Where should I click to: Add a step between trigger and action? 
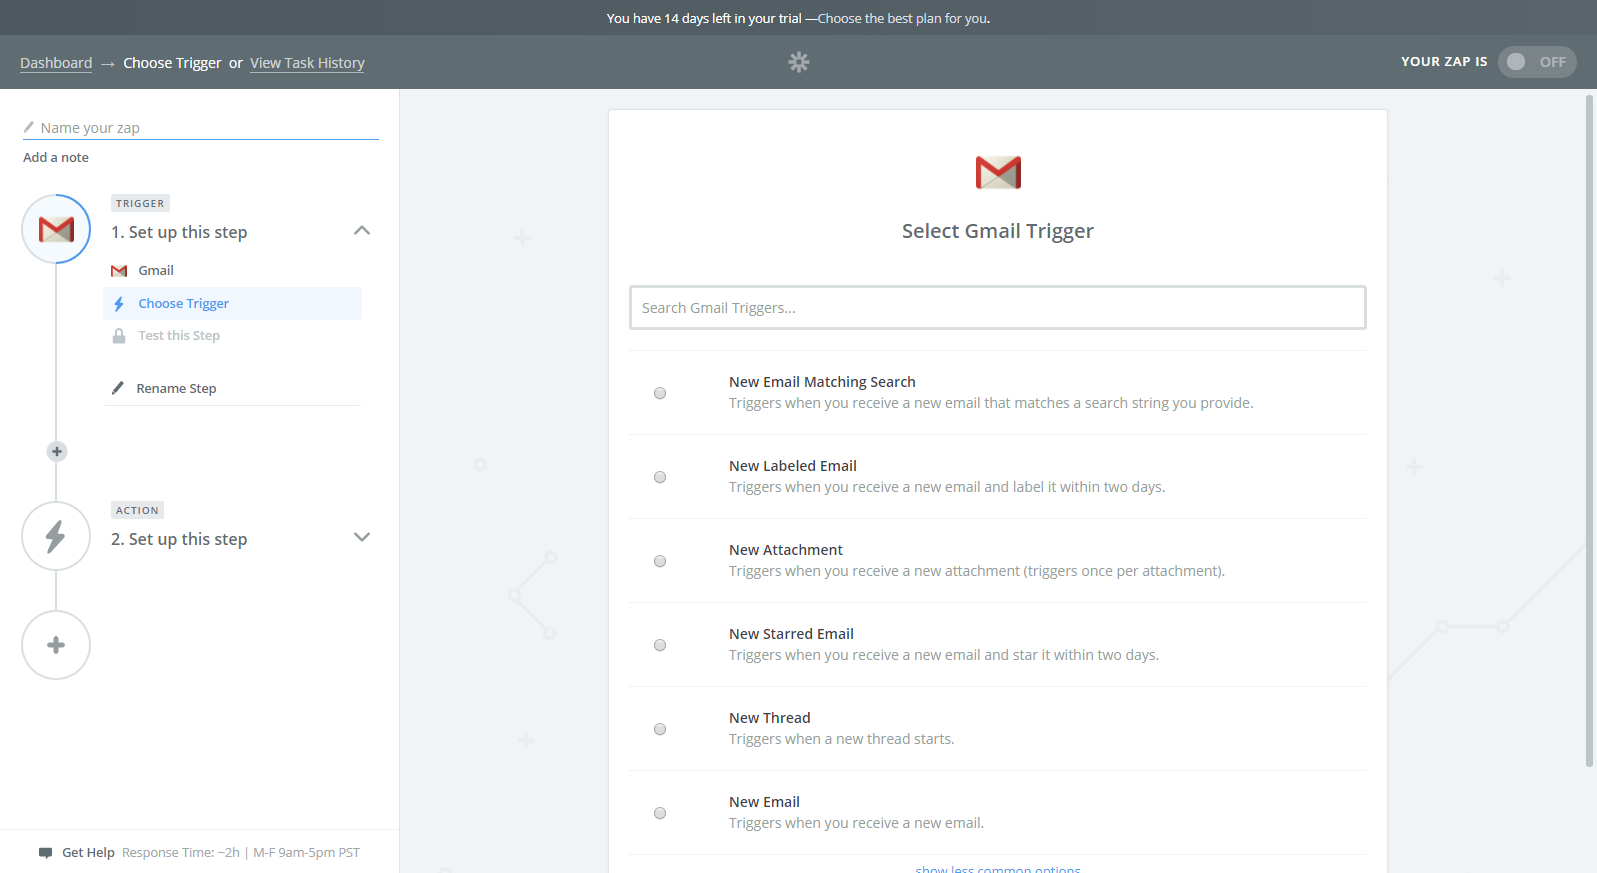click(x=57, y=451)
